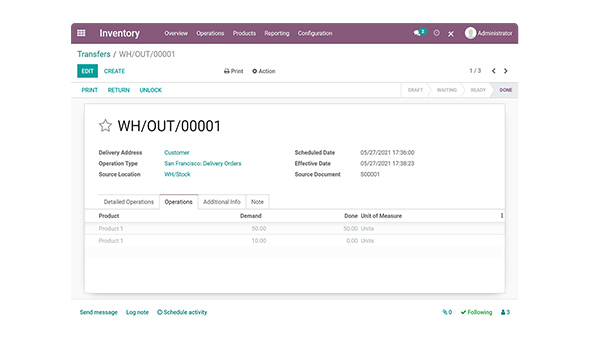Sort by the Done column header
Viewport: 590px width, 360px height.
click(x=351, y=216)
